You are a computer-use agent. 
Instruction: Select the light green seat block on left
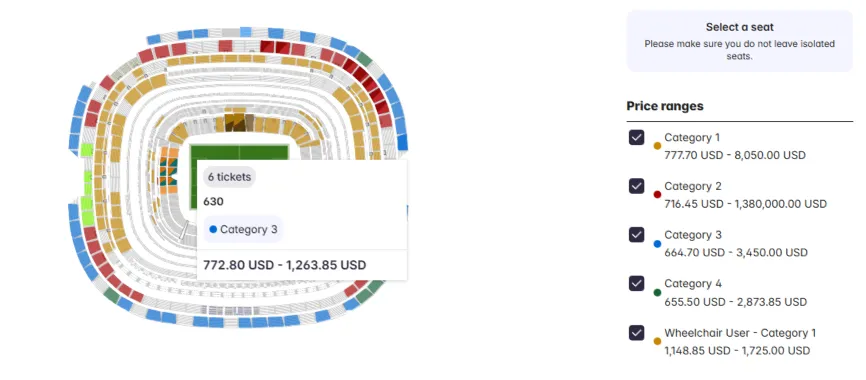(x=86, y=150)
